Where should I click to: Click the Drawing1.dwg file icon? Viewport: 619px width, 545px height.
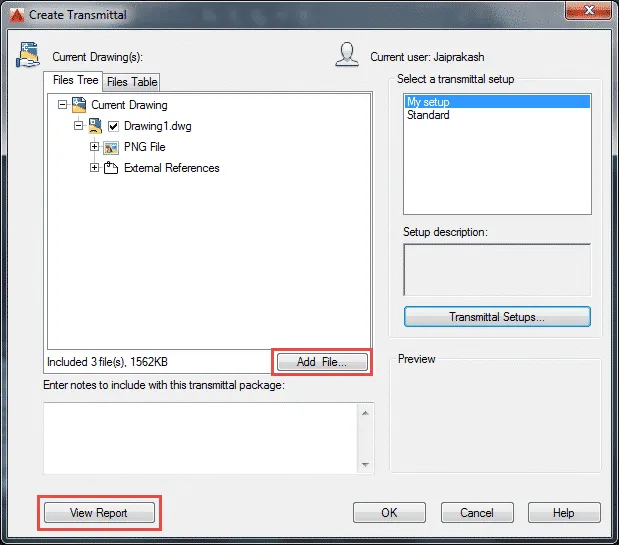pyautogui.click(x=95, y=126)
